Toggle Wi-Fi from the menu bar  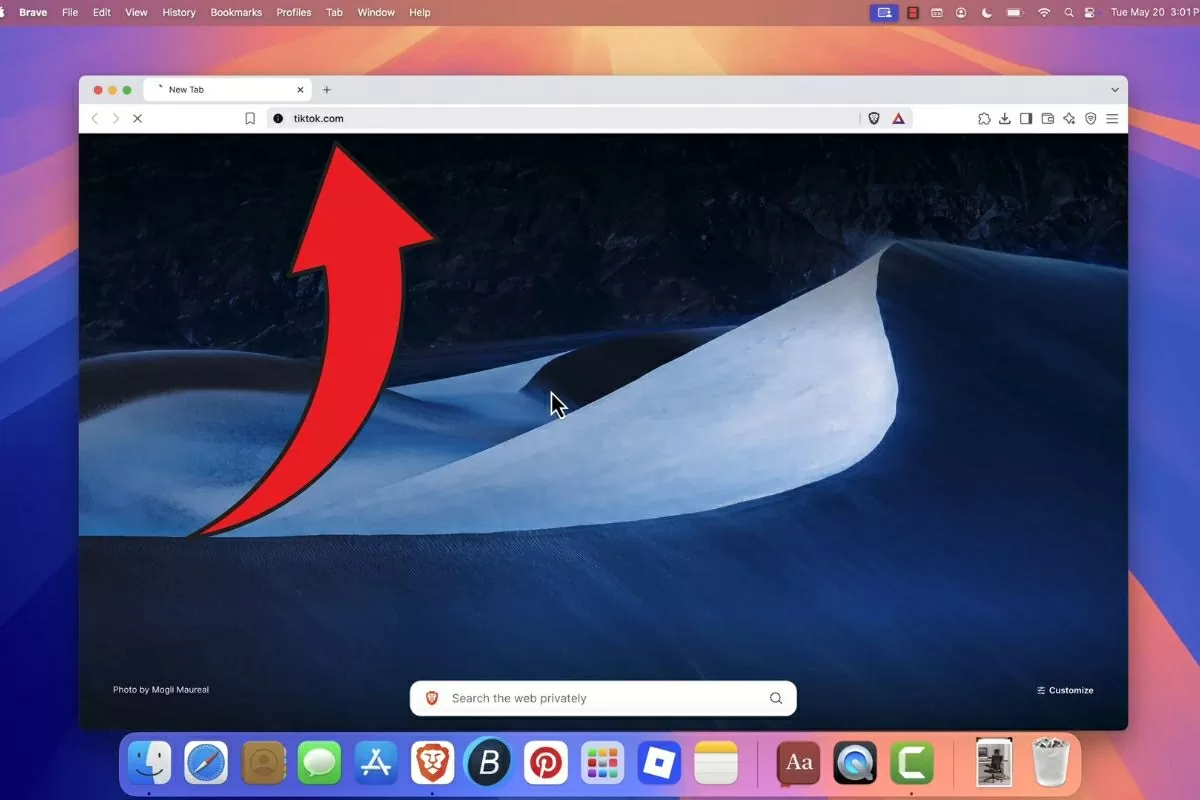coord(1043,12)
